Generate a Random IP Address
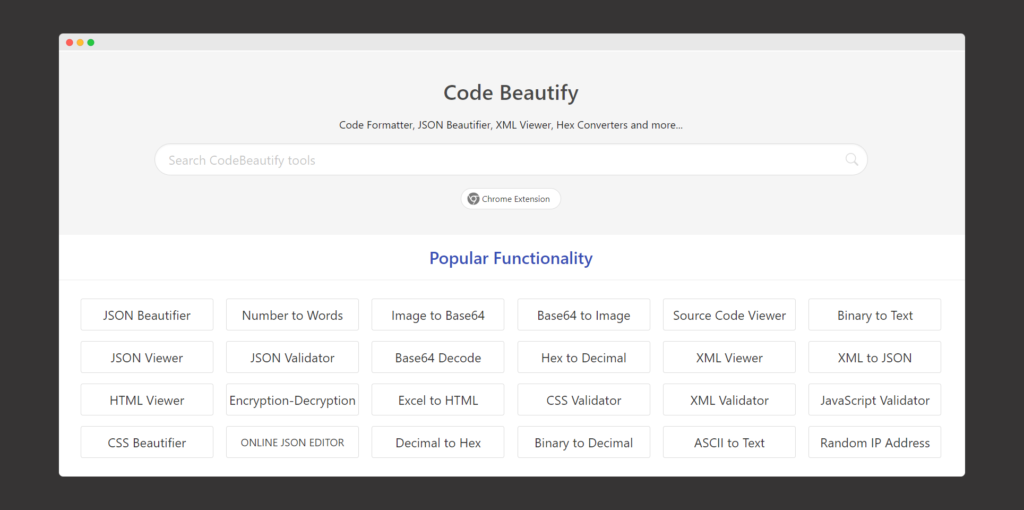This screenshot has height=510, width=1024. click(874, 443)
